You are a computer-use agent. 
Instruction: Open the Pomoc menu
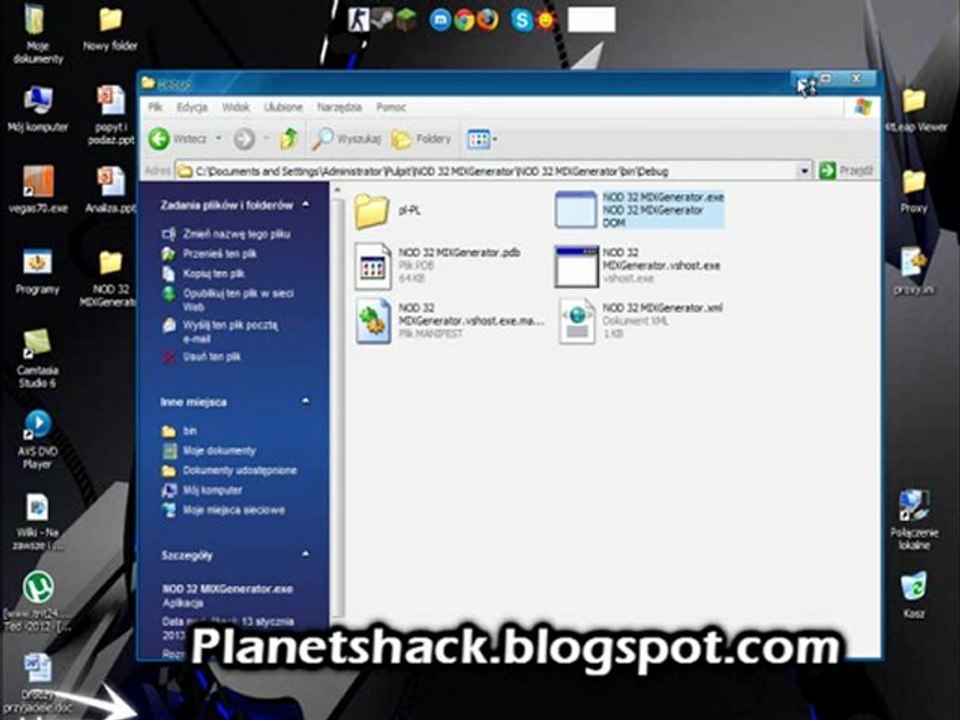[391, 107]
